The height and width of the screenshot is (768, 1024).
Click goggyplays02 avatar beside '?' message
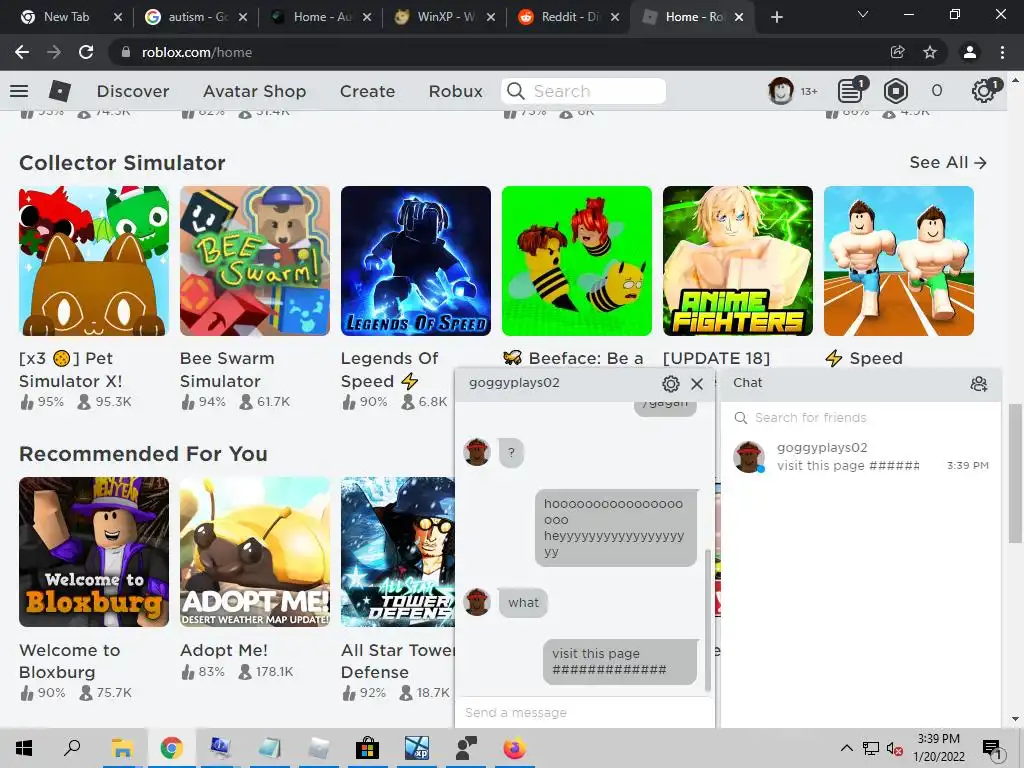pos(477,452)
